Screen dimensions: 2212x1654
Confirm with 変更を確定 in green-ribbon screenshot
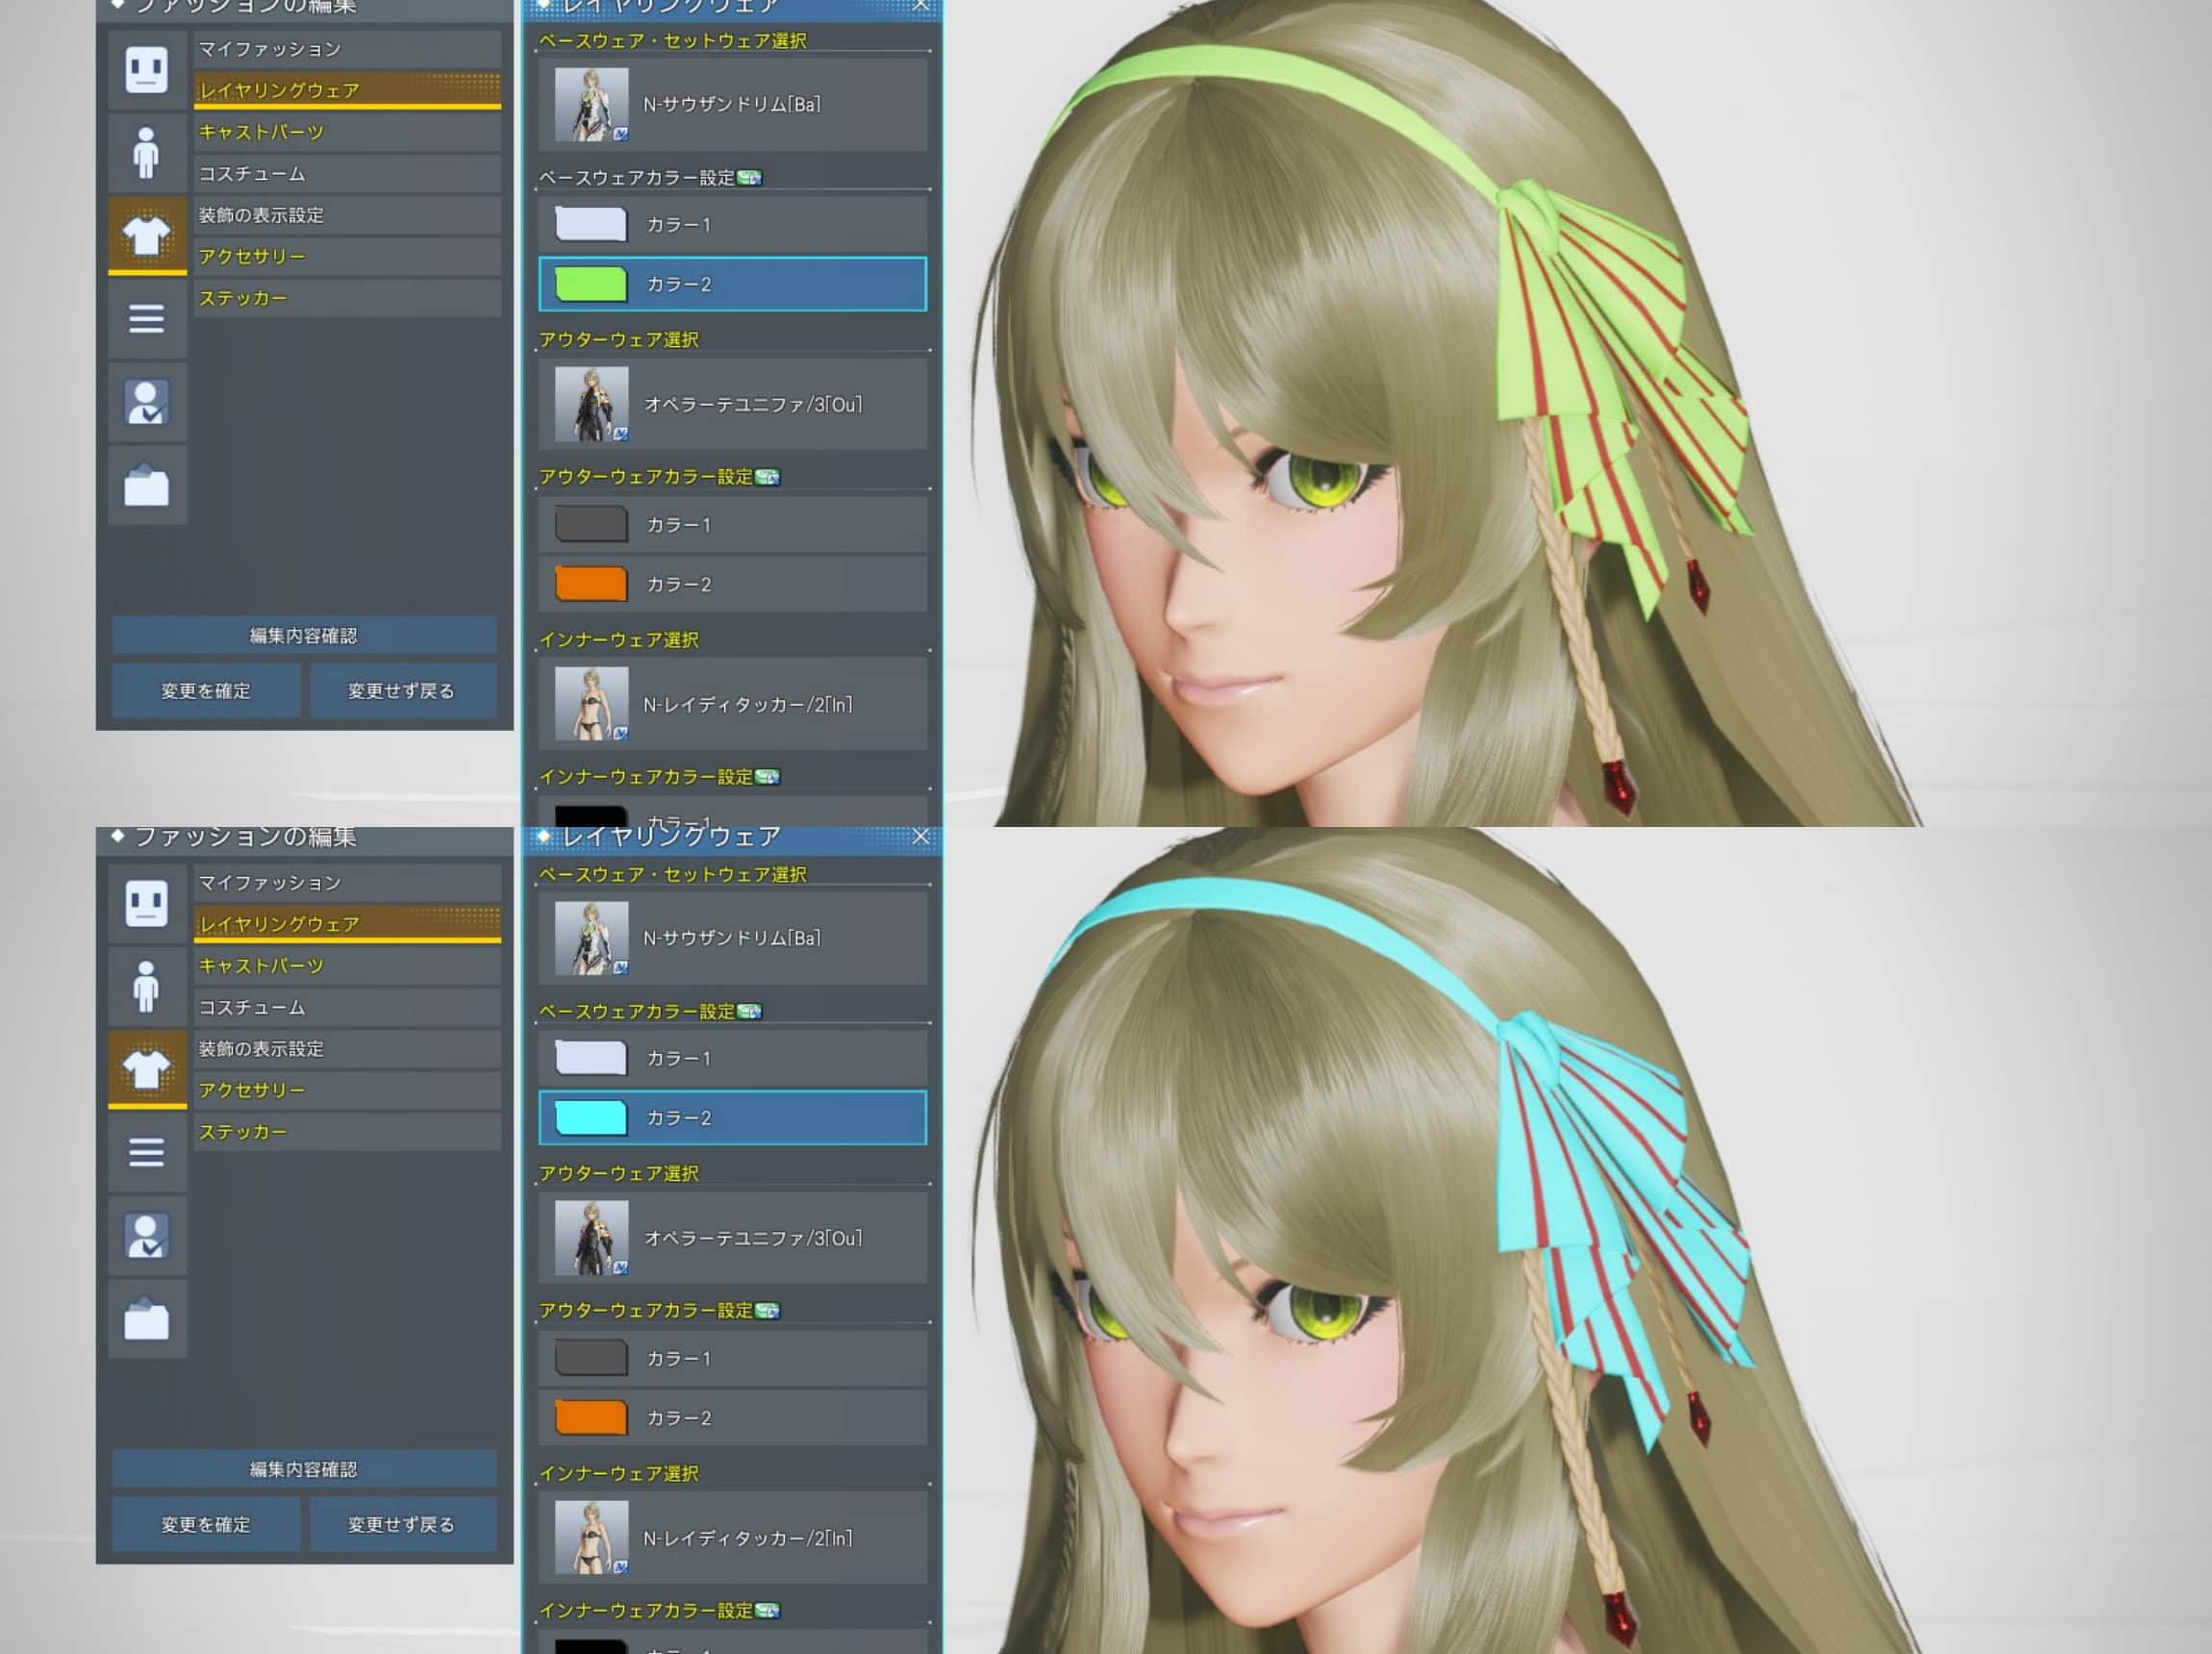point(206,690)
